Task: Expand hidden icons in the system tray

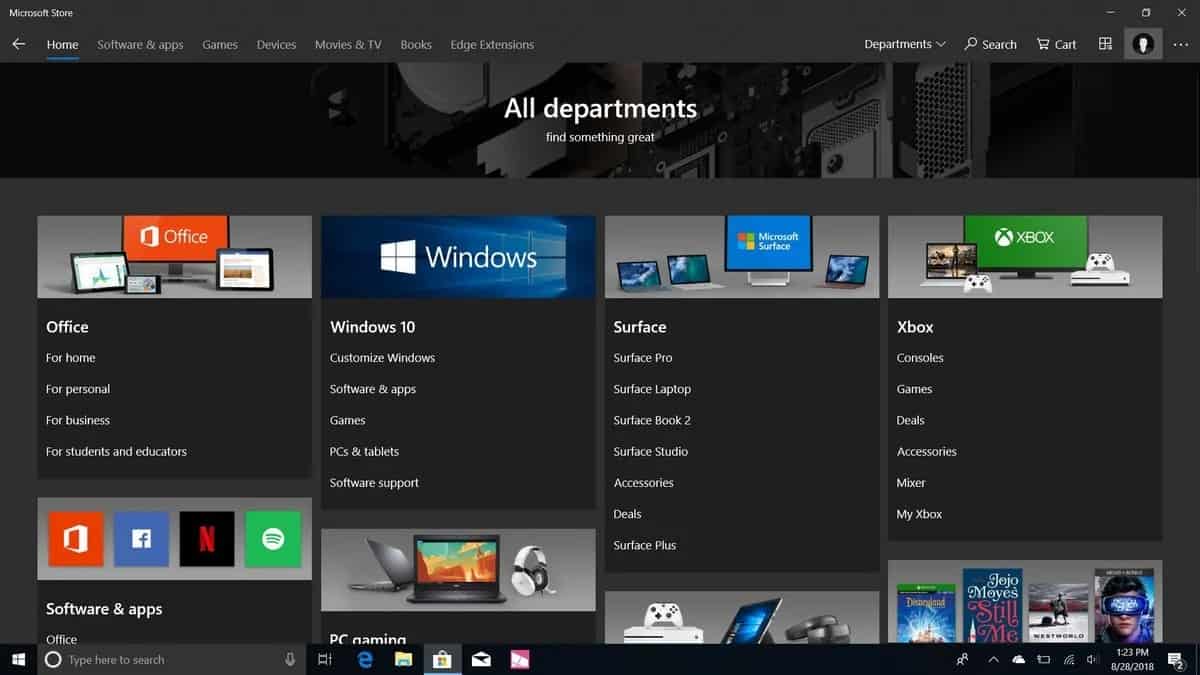Action: pos(993,659)
